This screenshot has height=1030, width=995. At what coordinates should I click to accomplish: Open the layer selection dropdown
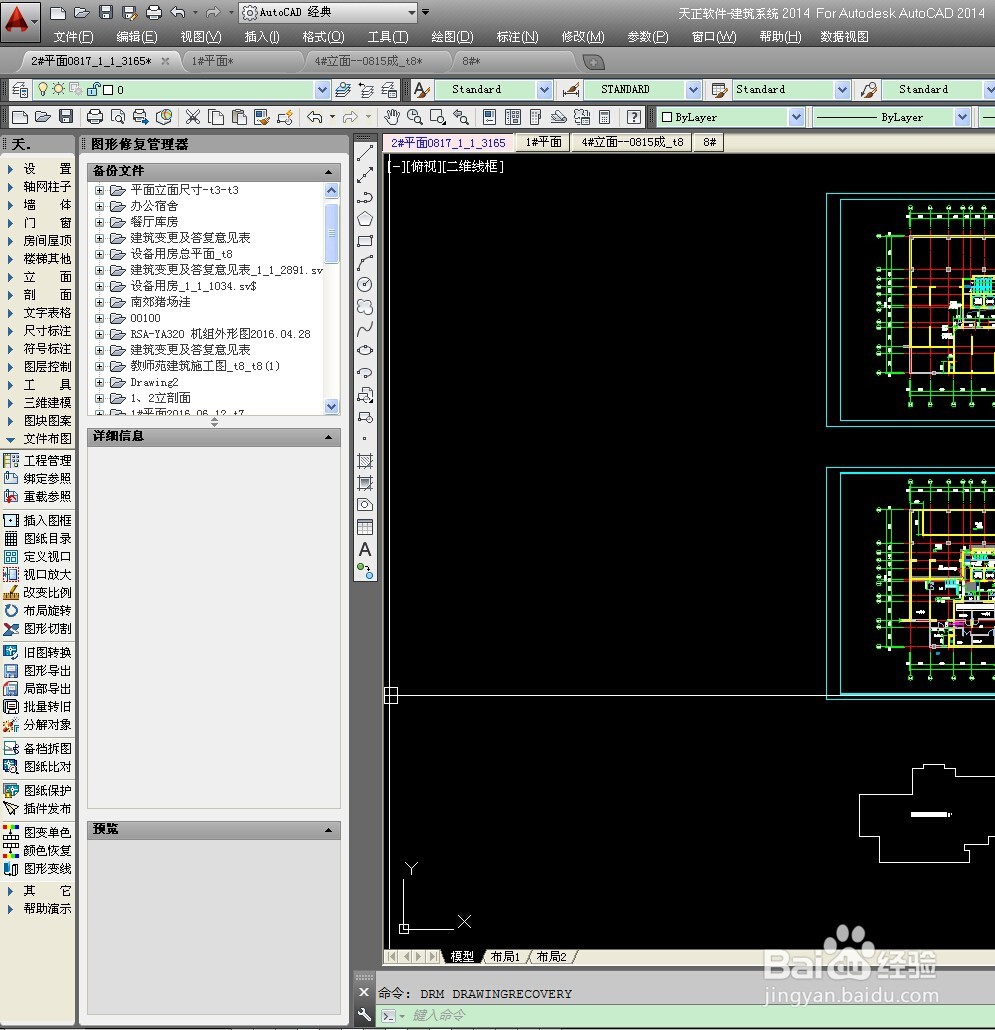click(322, 89)
